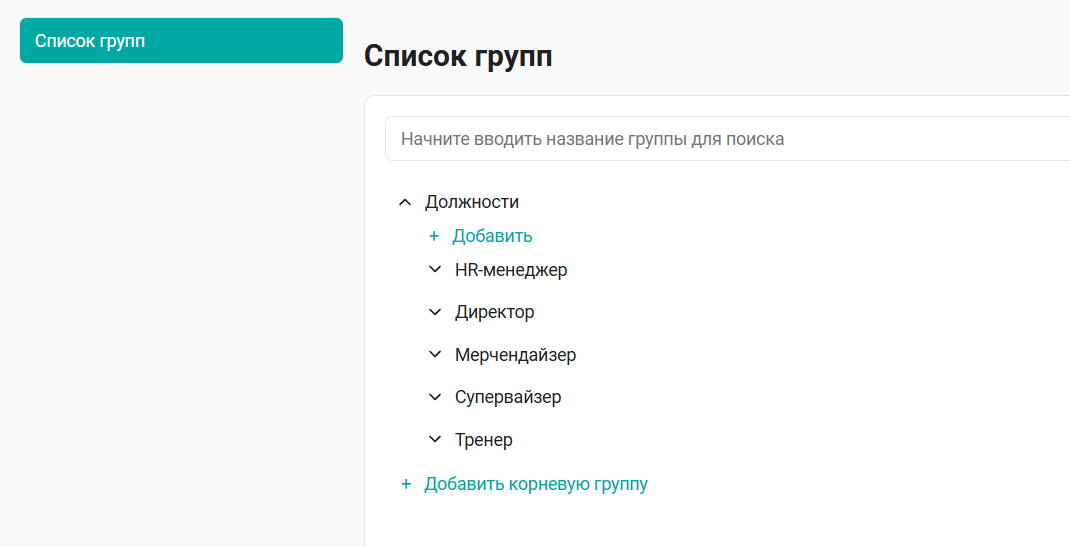Select the Супервайзер group
1070x547 pixels.
(x=508, y=397)
